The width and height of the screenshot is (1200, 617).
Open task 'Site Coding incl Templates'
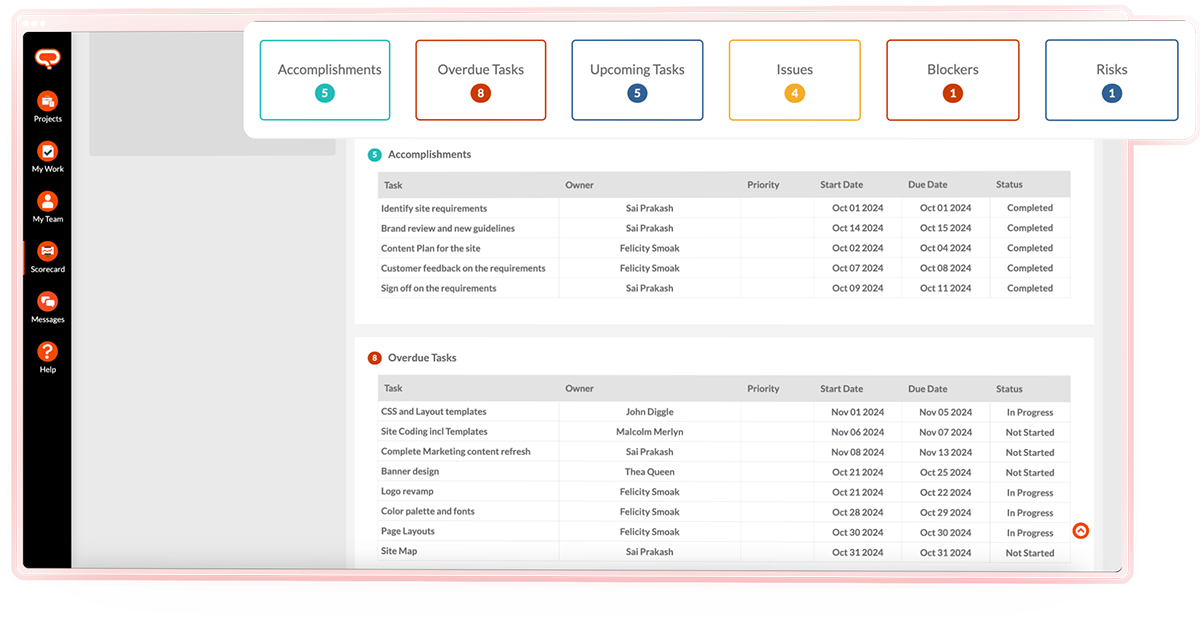tap(434, 432)
